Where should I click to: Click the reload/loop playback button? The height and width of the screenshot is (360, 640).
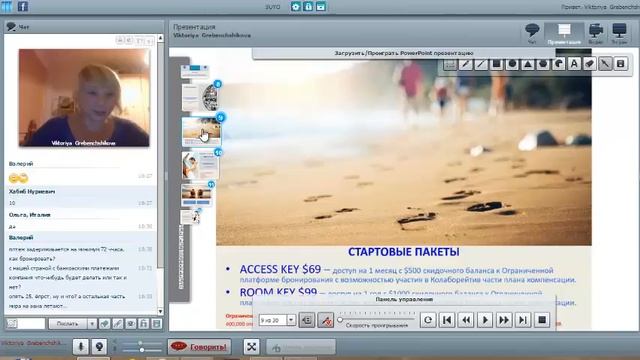point(428,320)
